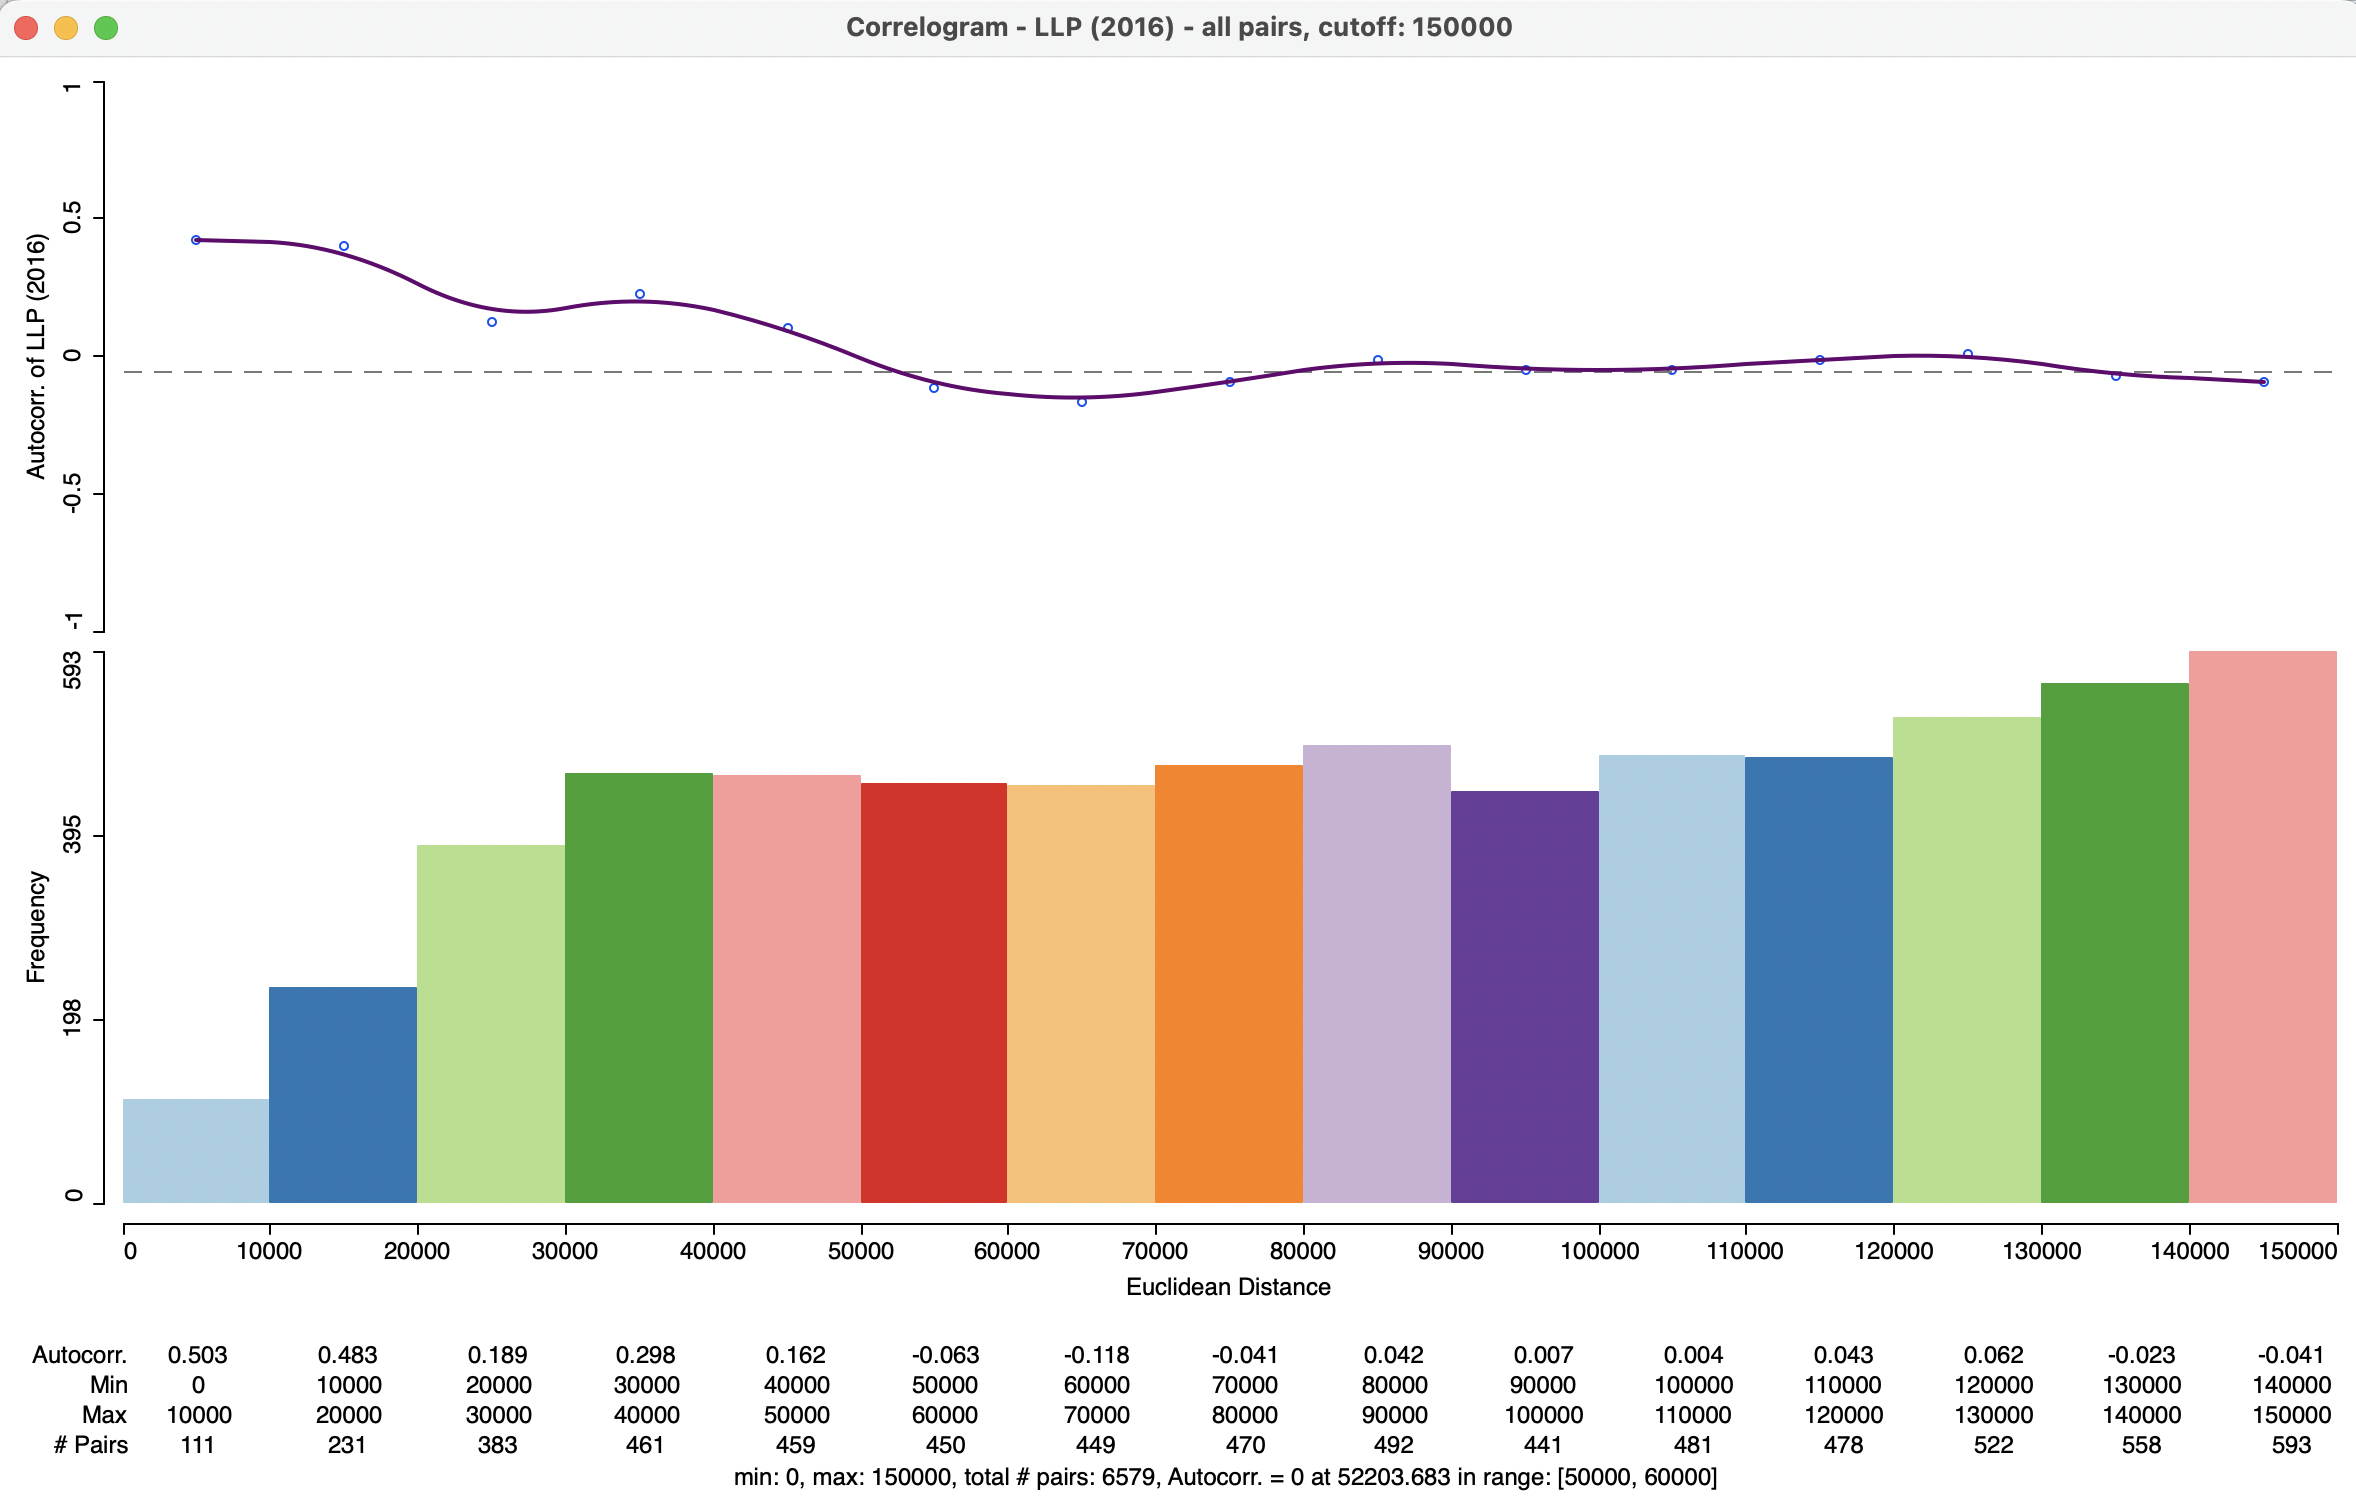This screenshot has height=1506, width=2356.
Task: Click the # Pairs value 558
Action: click(2141, 1445)
